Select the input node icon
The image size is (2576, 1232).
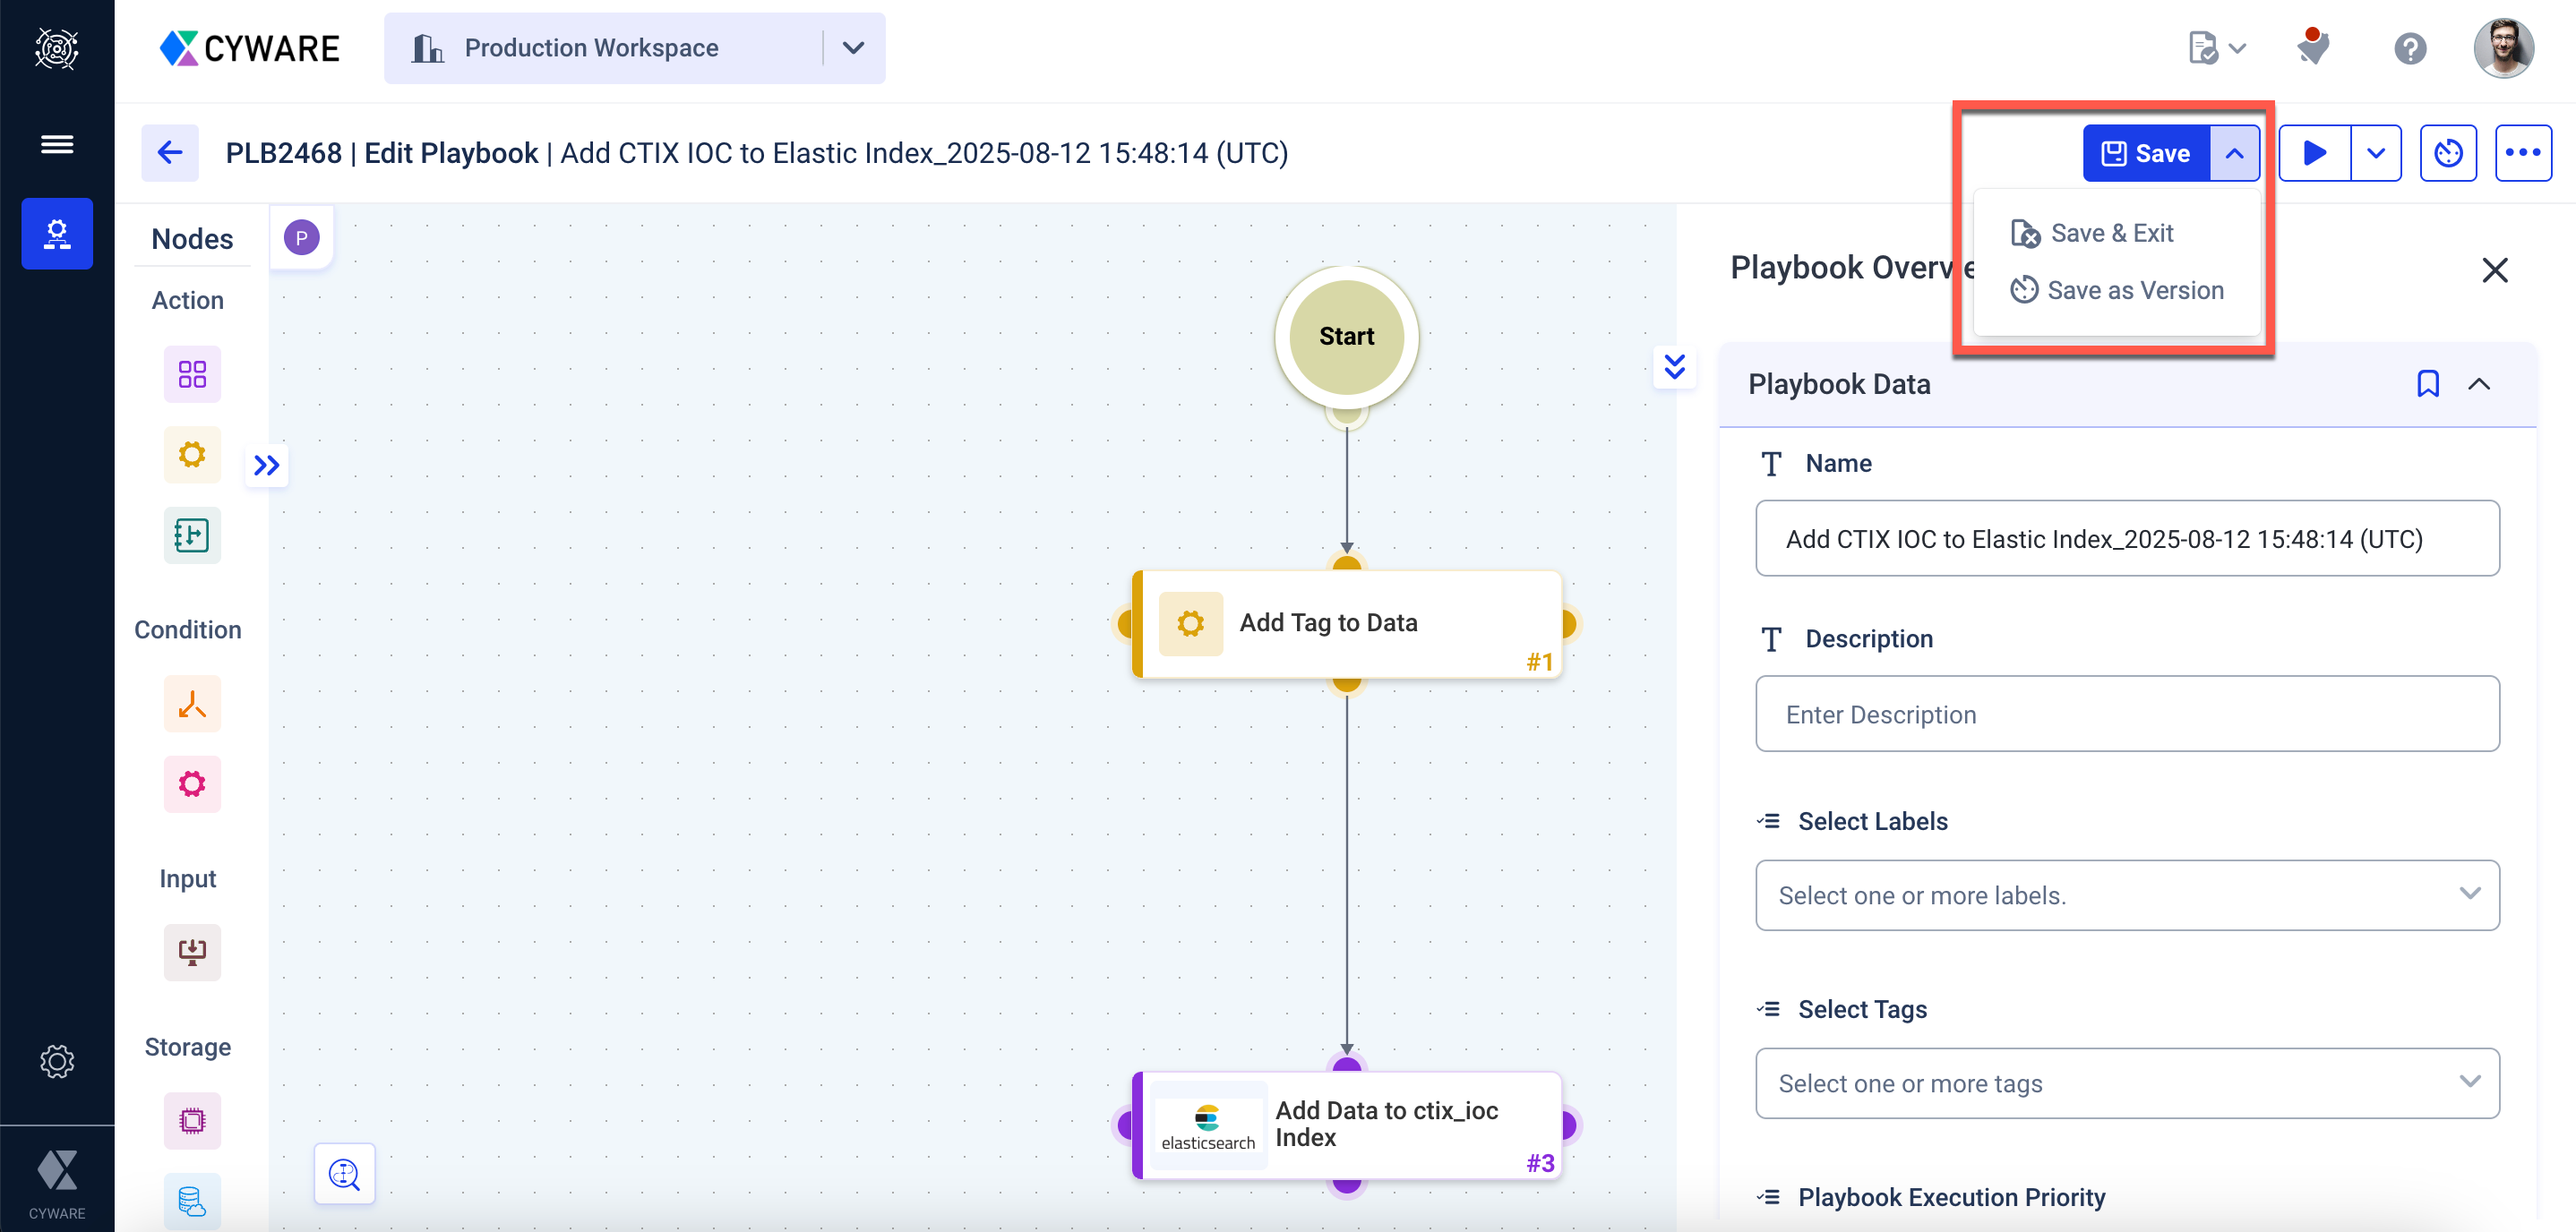[192, 951]
